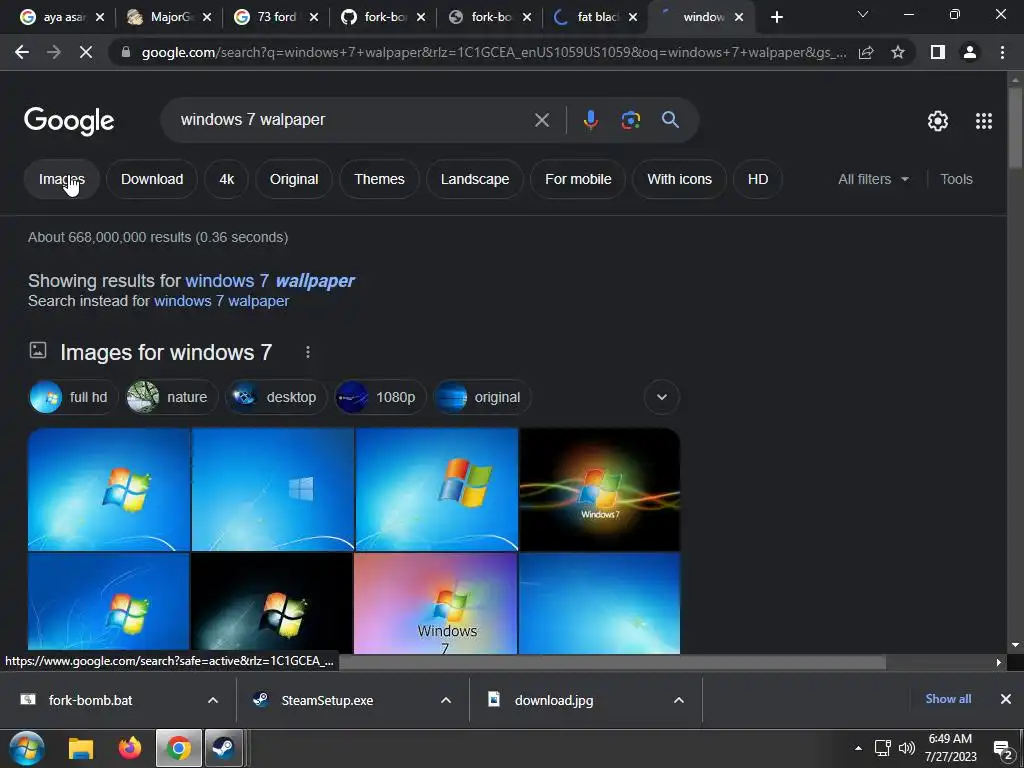Select the 'full hd' image chip
Viewport: 1024px width, 768px height.
pos(72,397)
